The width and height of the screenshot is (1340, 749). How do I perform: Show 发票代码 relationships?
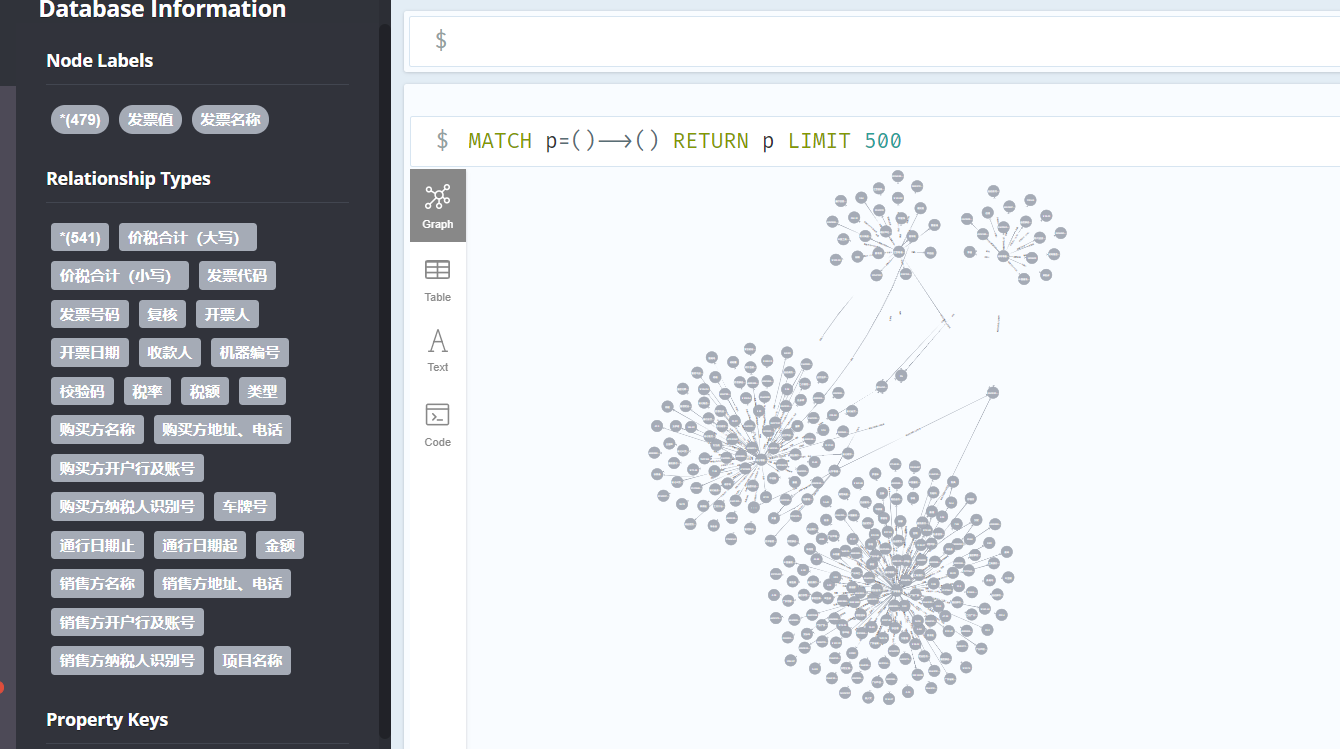pos(237,275)
